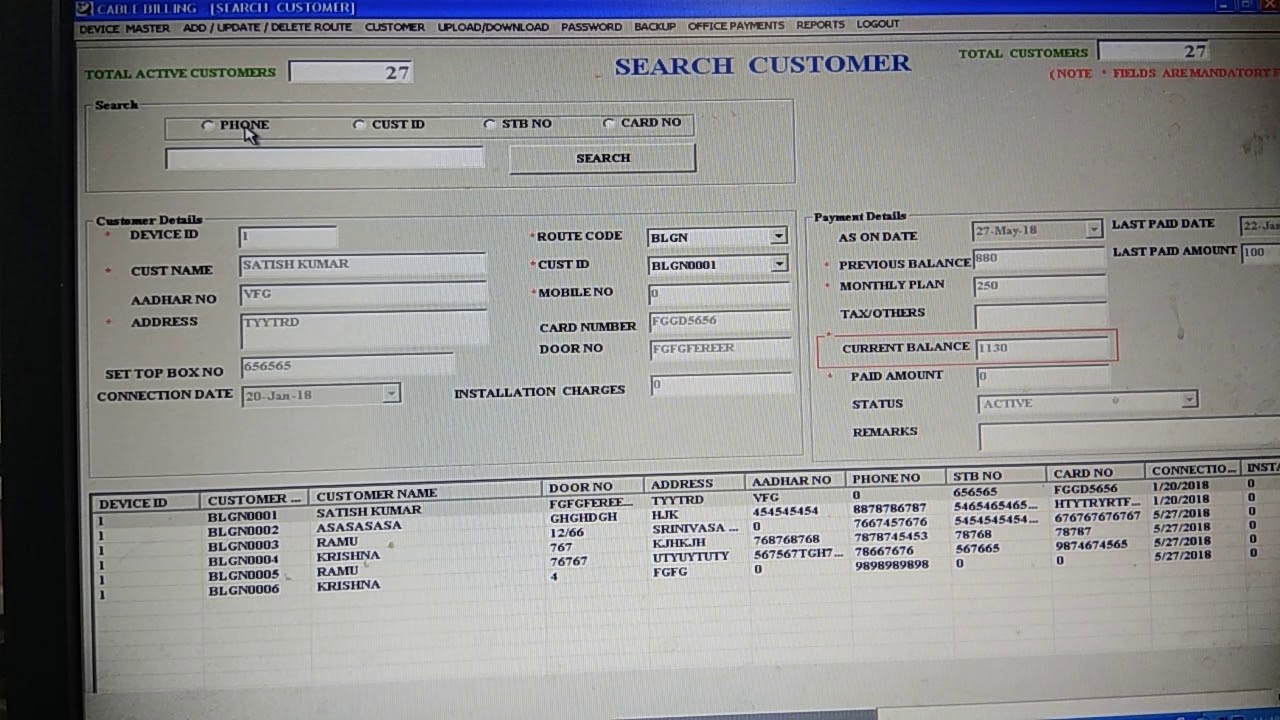Expand the ROUTE CODE dropdown
1280x720 pixels.
778,237
